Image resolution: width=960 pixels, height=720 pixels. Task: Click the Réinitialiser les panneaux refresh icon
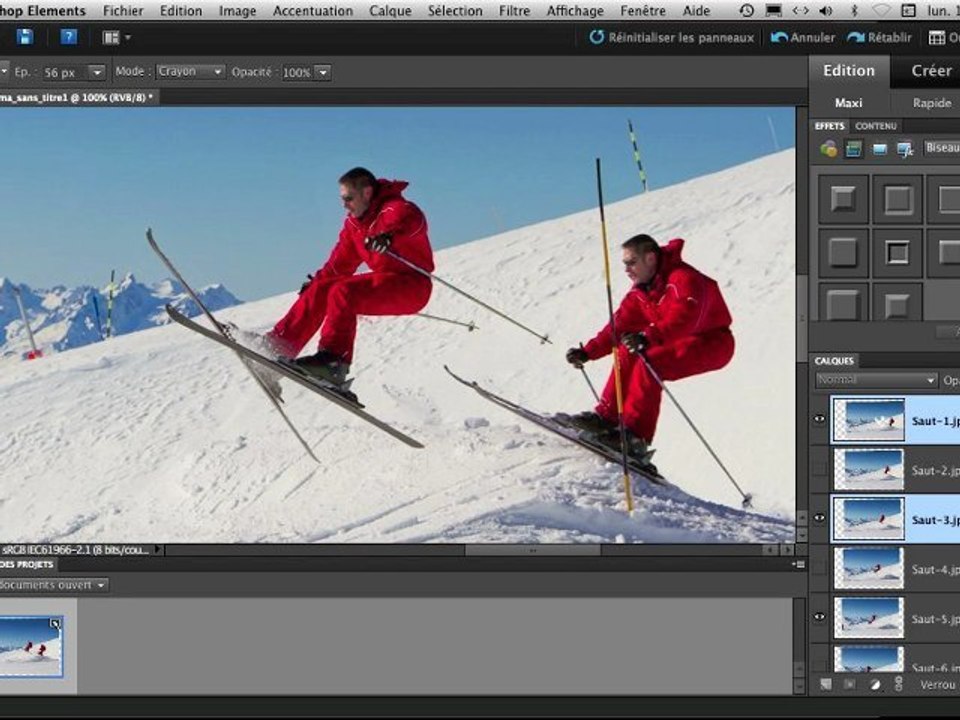(596, 37)
